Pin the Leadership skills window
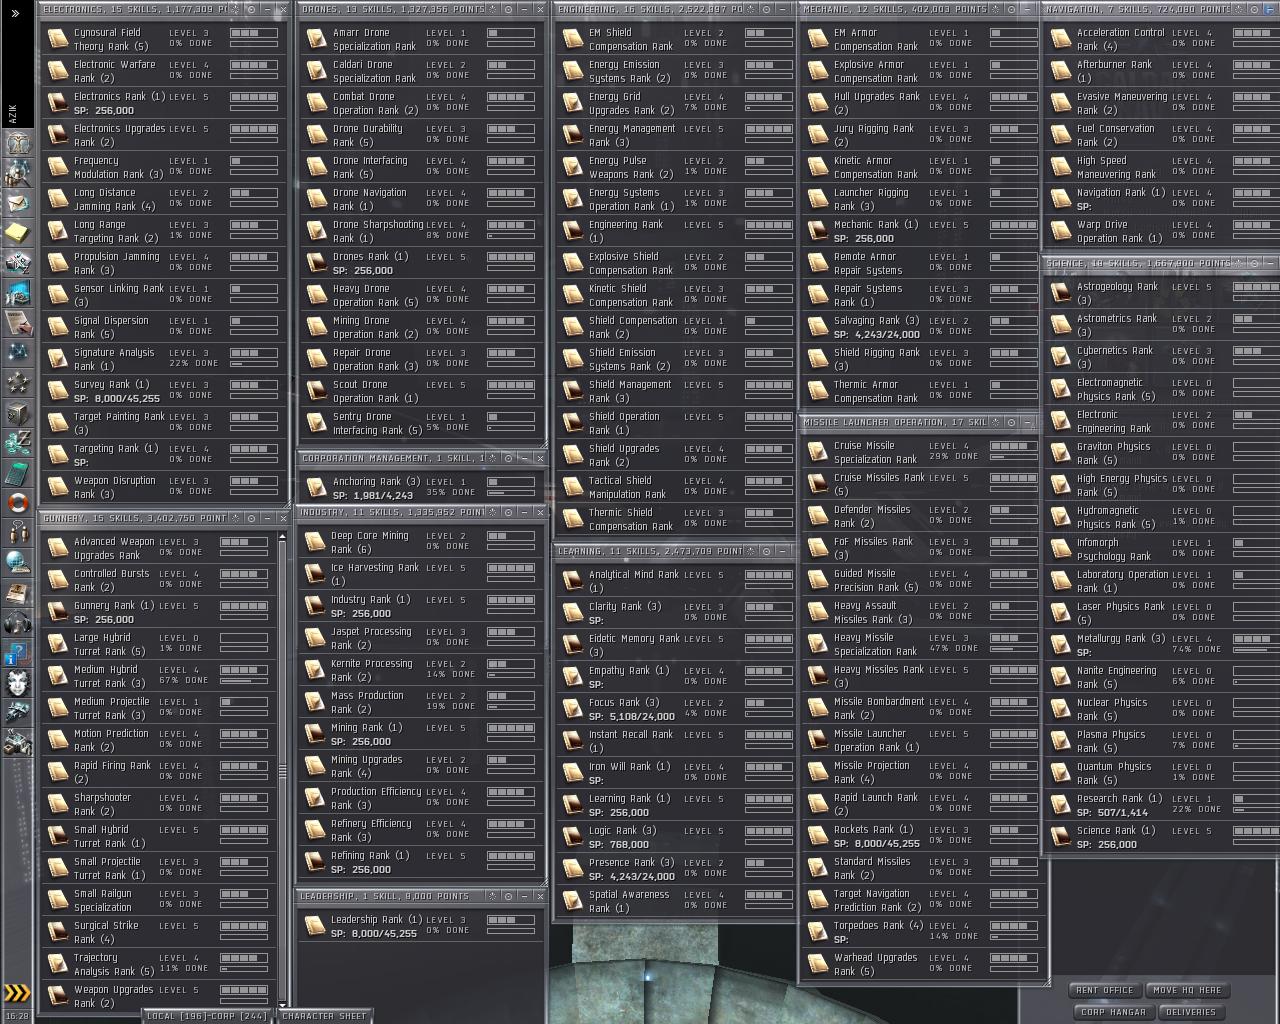This screenshot has width=1280, height=1024. click(x=494, y=896)
